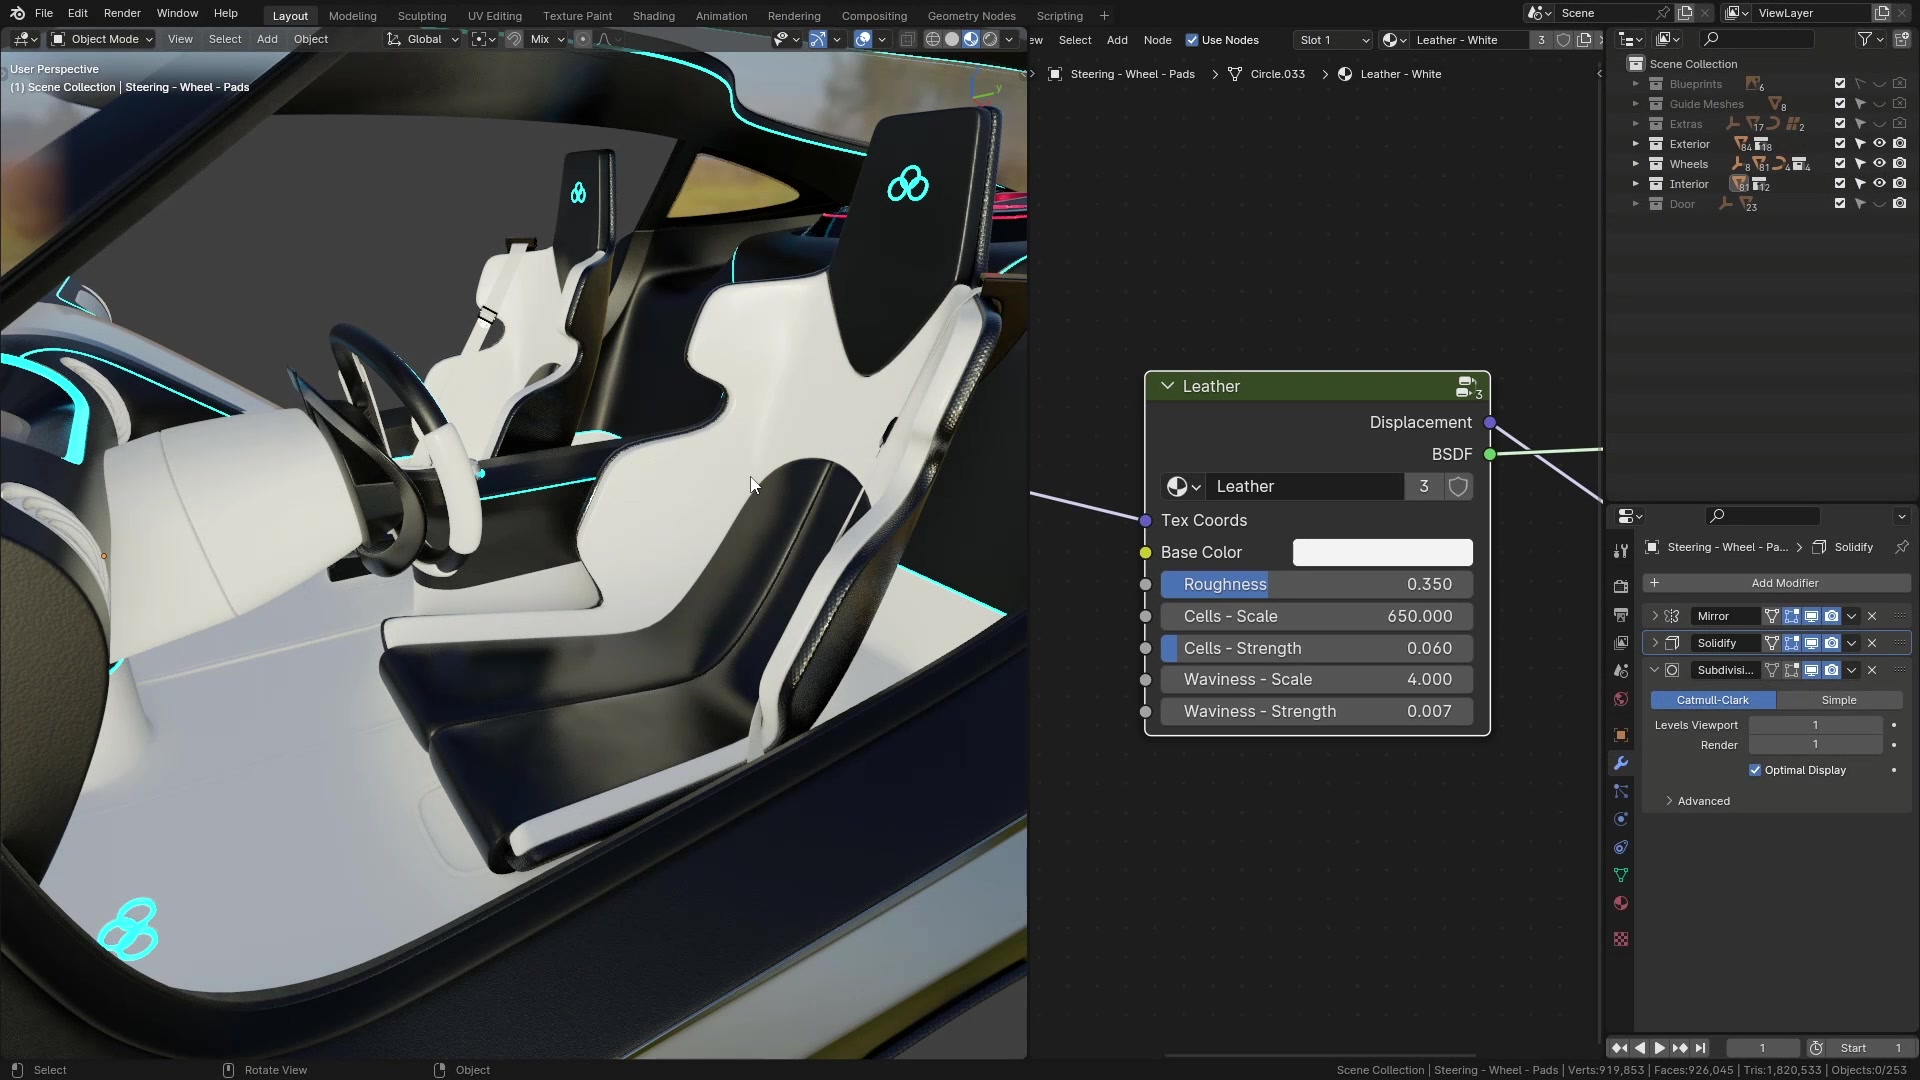Toggle fake user shield on Leather node
The height and width of the screenshot is (1080, 1920).
click(x=1458, y=486)
